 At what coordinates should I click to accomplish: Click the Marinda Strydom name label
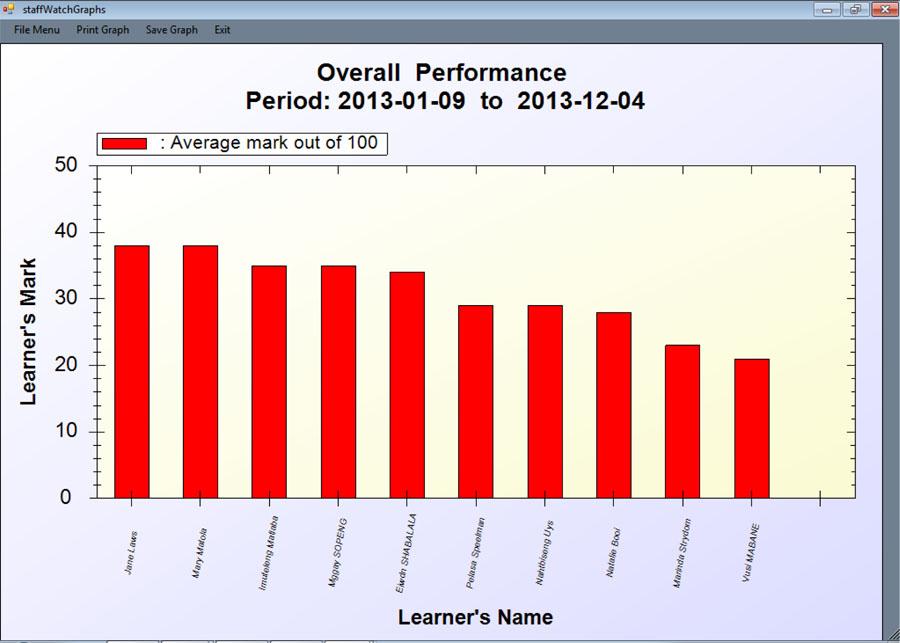pyautogui.click(x=683, y=552)
